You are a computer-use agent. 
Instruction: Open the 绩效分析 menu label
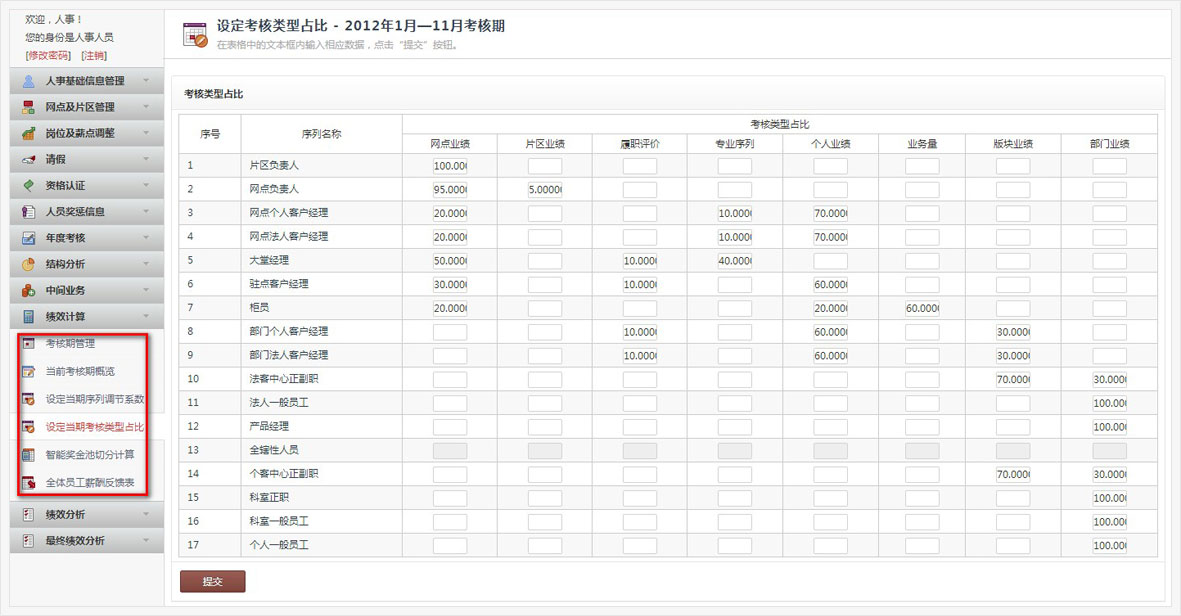(x=65, y=514)
